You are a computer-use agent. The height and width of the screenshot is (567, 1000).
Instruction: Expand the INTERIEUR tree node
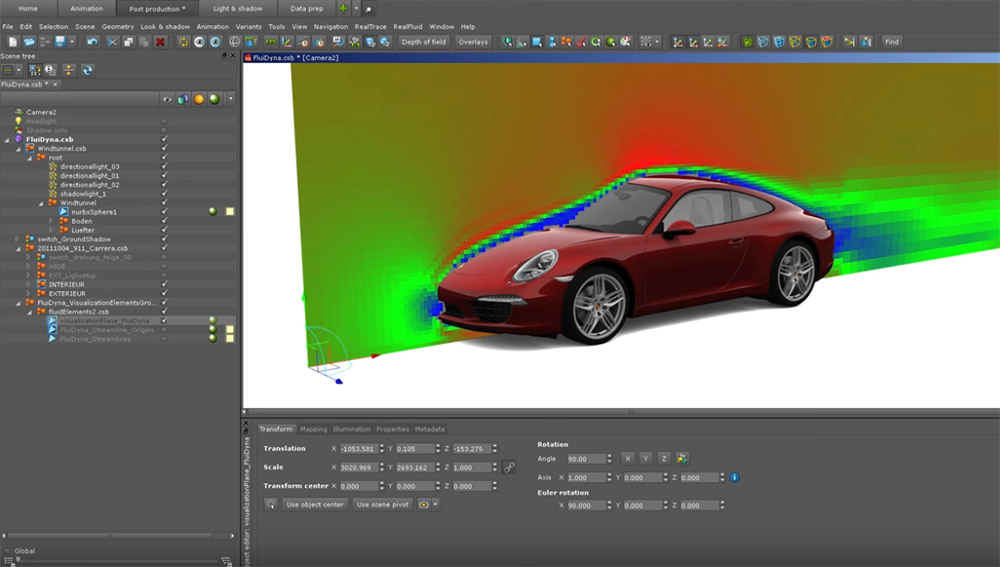point(29,284)
